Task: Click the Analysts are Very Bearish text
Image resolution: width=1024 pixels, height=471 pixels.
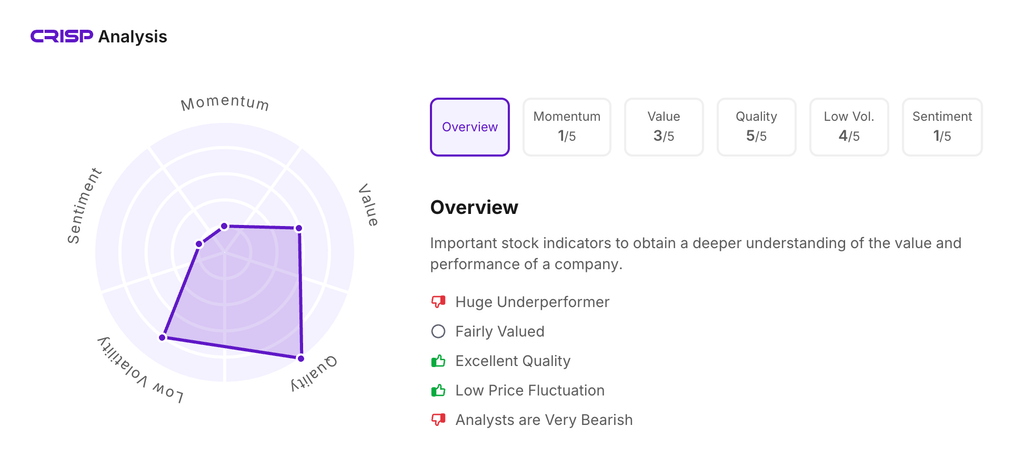Action: pyautogui.click(x=544, y=420)
